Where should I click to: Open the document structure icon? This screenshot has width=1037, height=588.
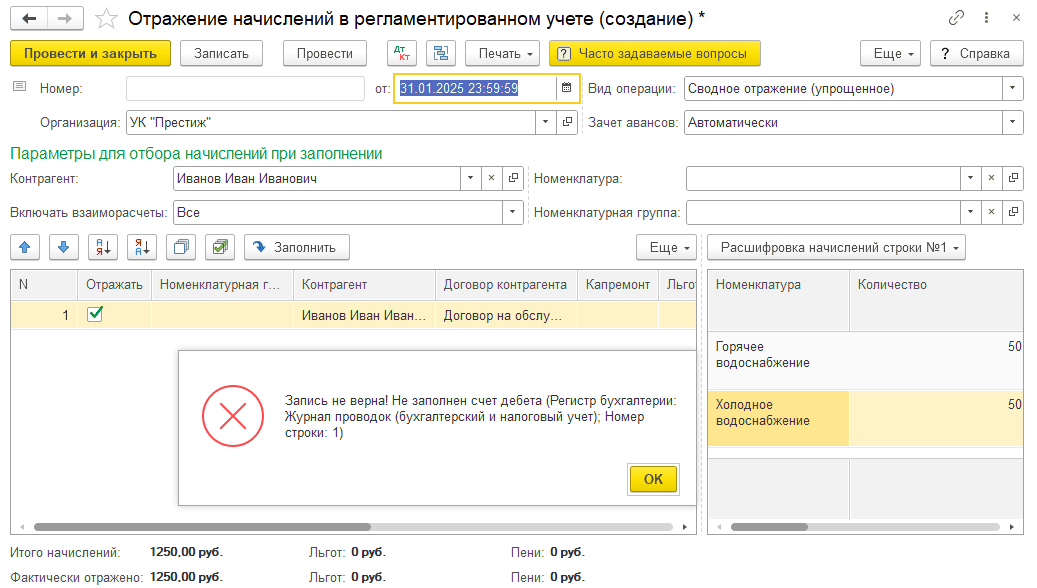(x=441, y=53)
